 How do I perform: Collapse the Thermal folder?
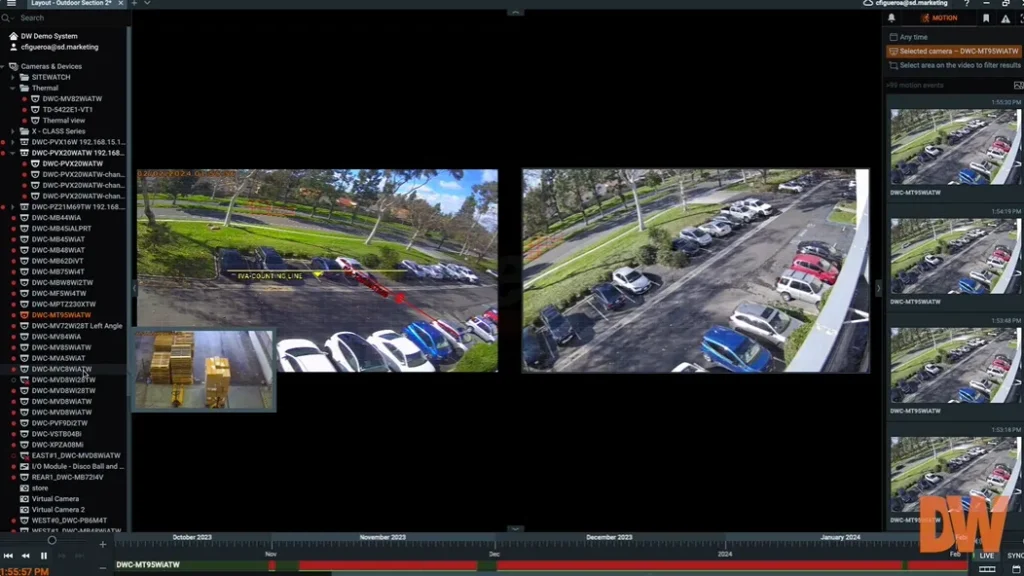12,88
